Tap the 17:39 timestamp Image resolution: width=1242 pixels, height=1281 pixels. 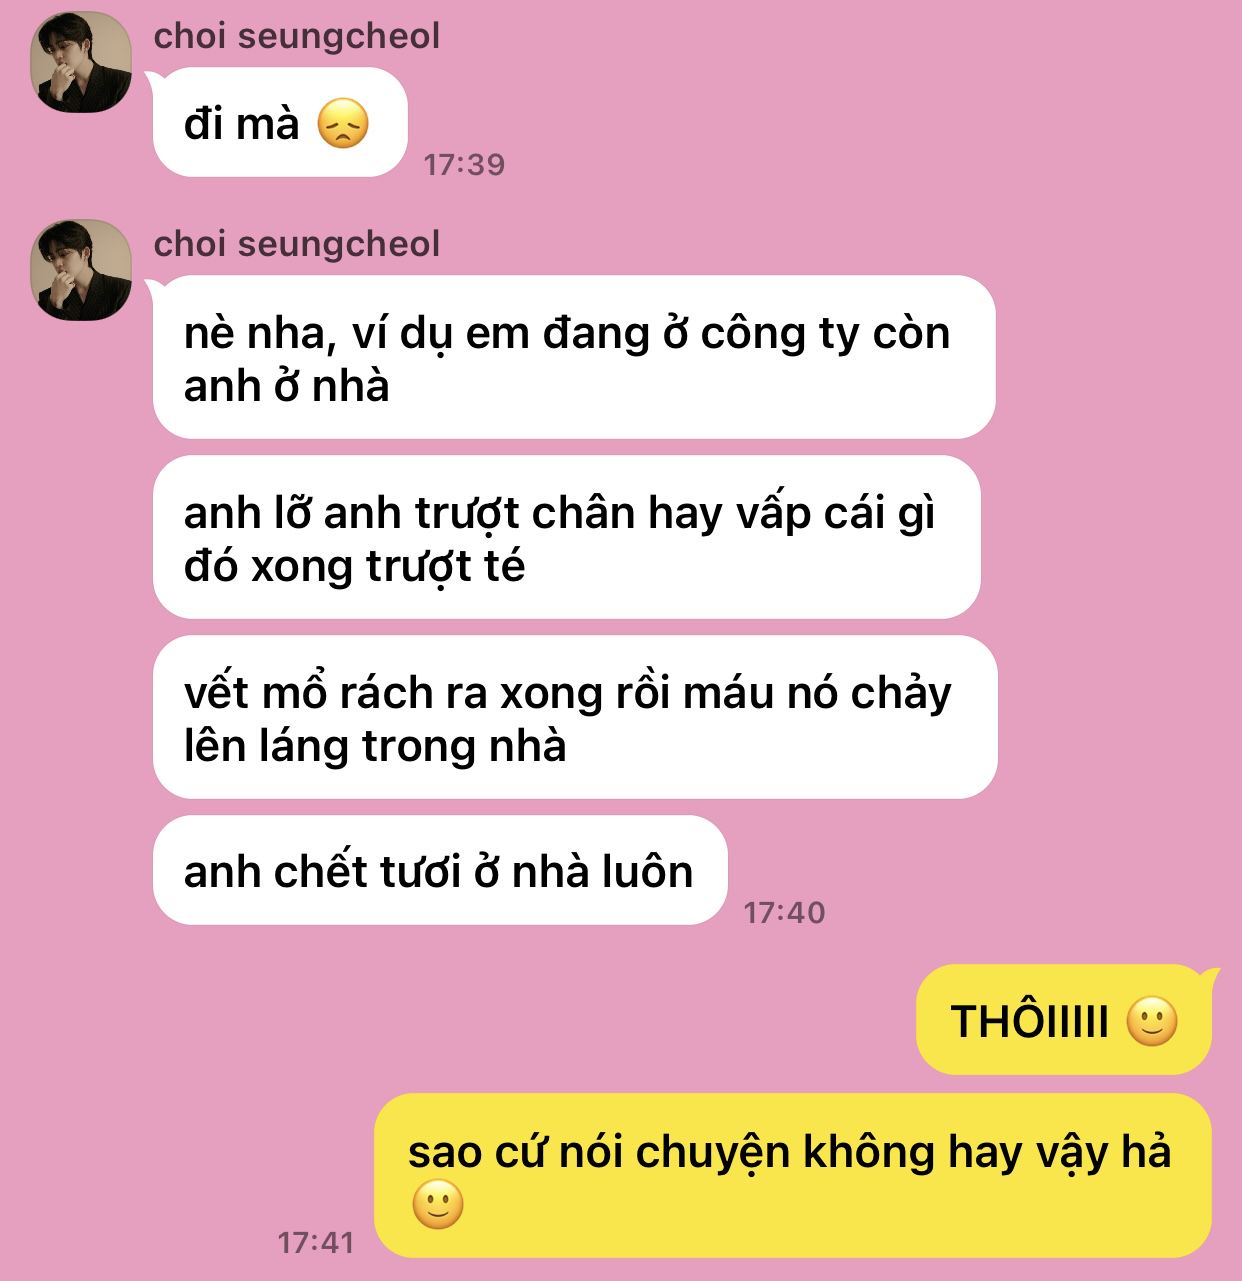click(x=464, y=164)
